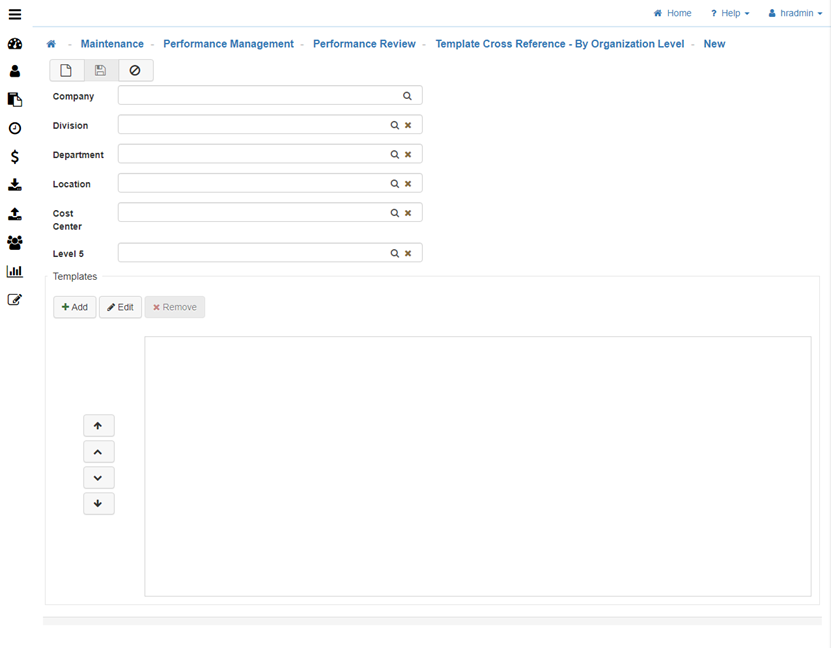Screen dimensions: 831x648
Task: Click the Add template button
Action: point(75,307)
